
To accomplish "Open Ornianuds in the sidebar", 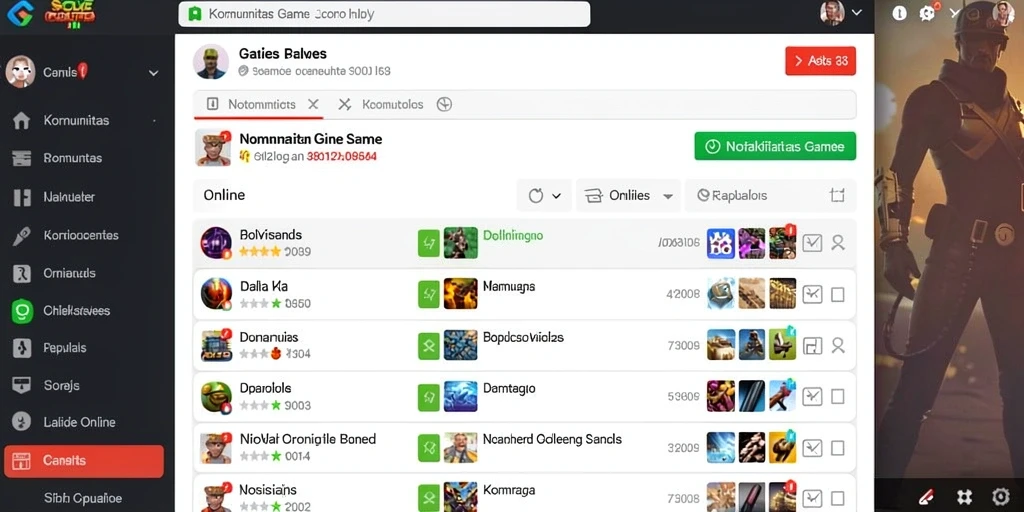I will 69,274.
